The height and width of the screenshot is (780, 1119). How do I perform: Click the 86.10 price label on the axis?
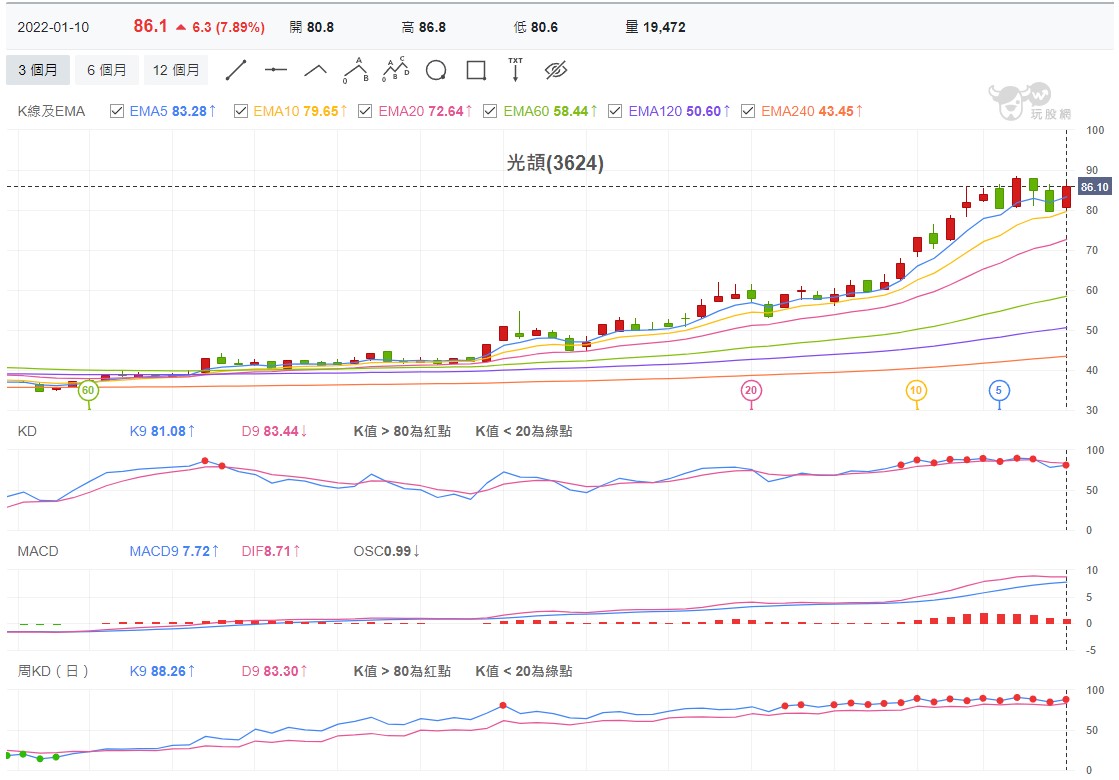pos(1094,187)
